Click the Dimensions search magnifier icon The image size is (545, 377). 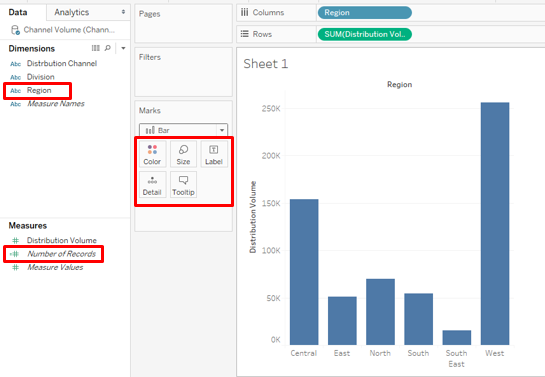point(108,48)
